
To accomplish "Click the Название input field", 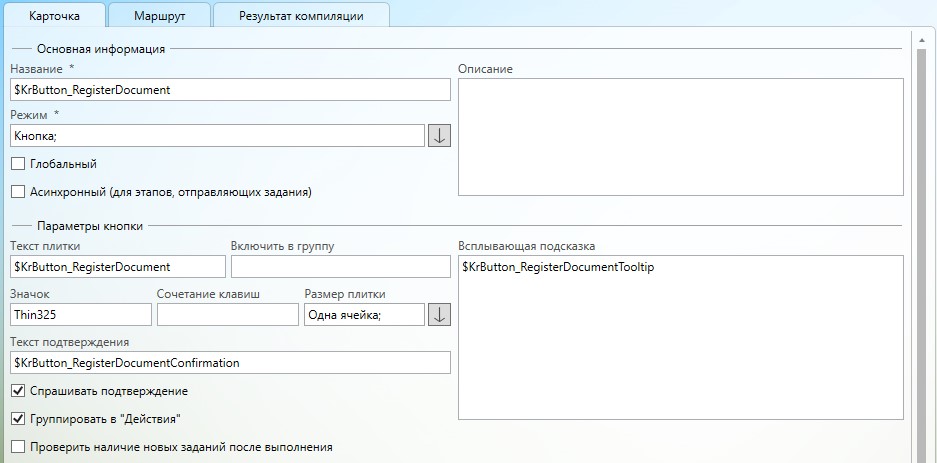I will [230, 89].
